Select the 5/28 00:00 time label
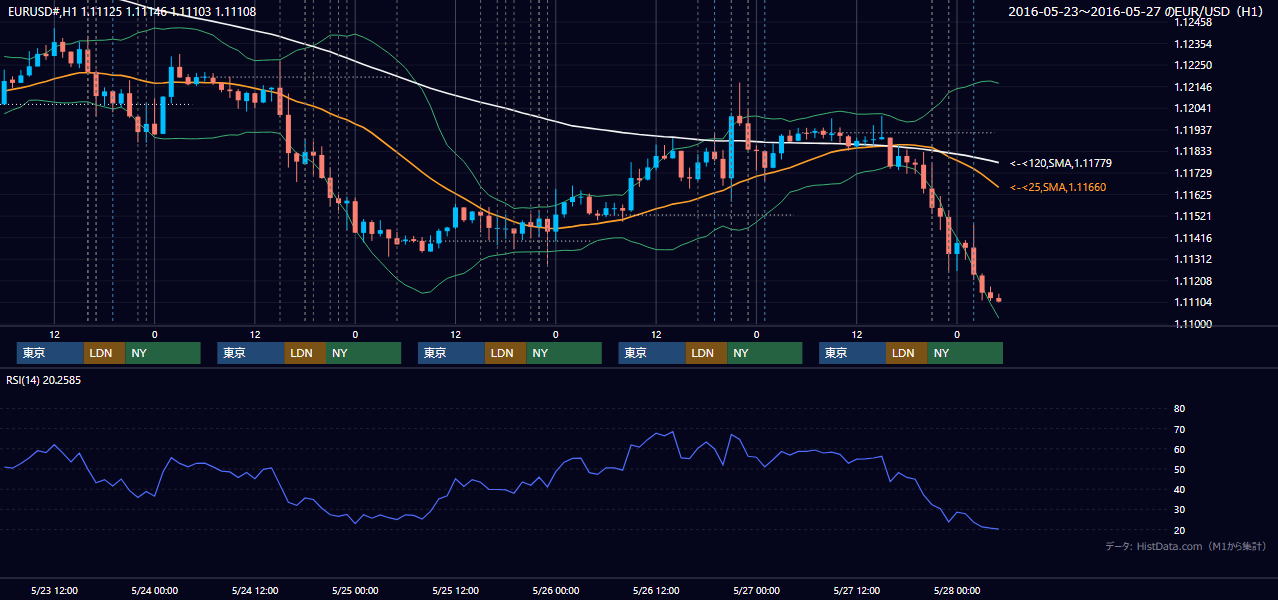Screen dimensions: 1278x600 (957, 590)
